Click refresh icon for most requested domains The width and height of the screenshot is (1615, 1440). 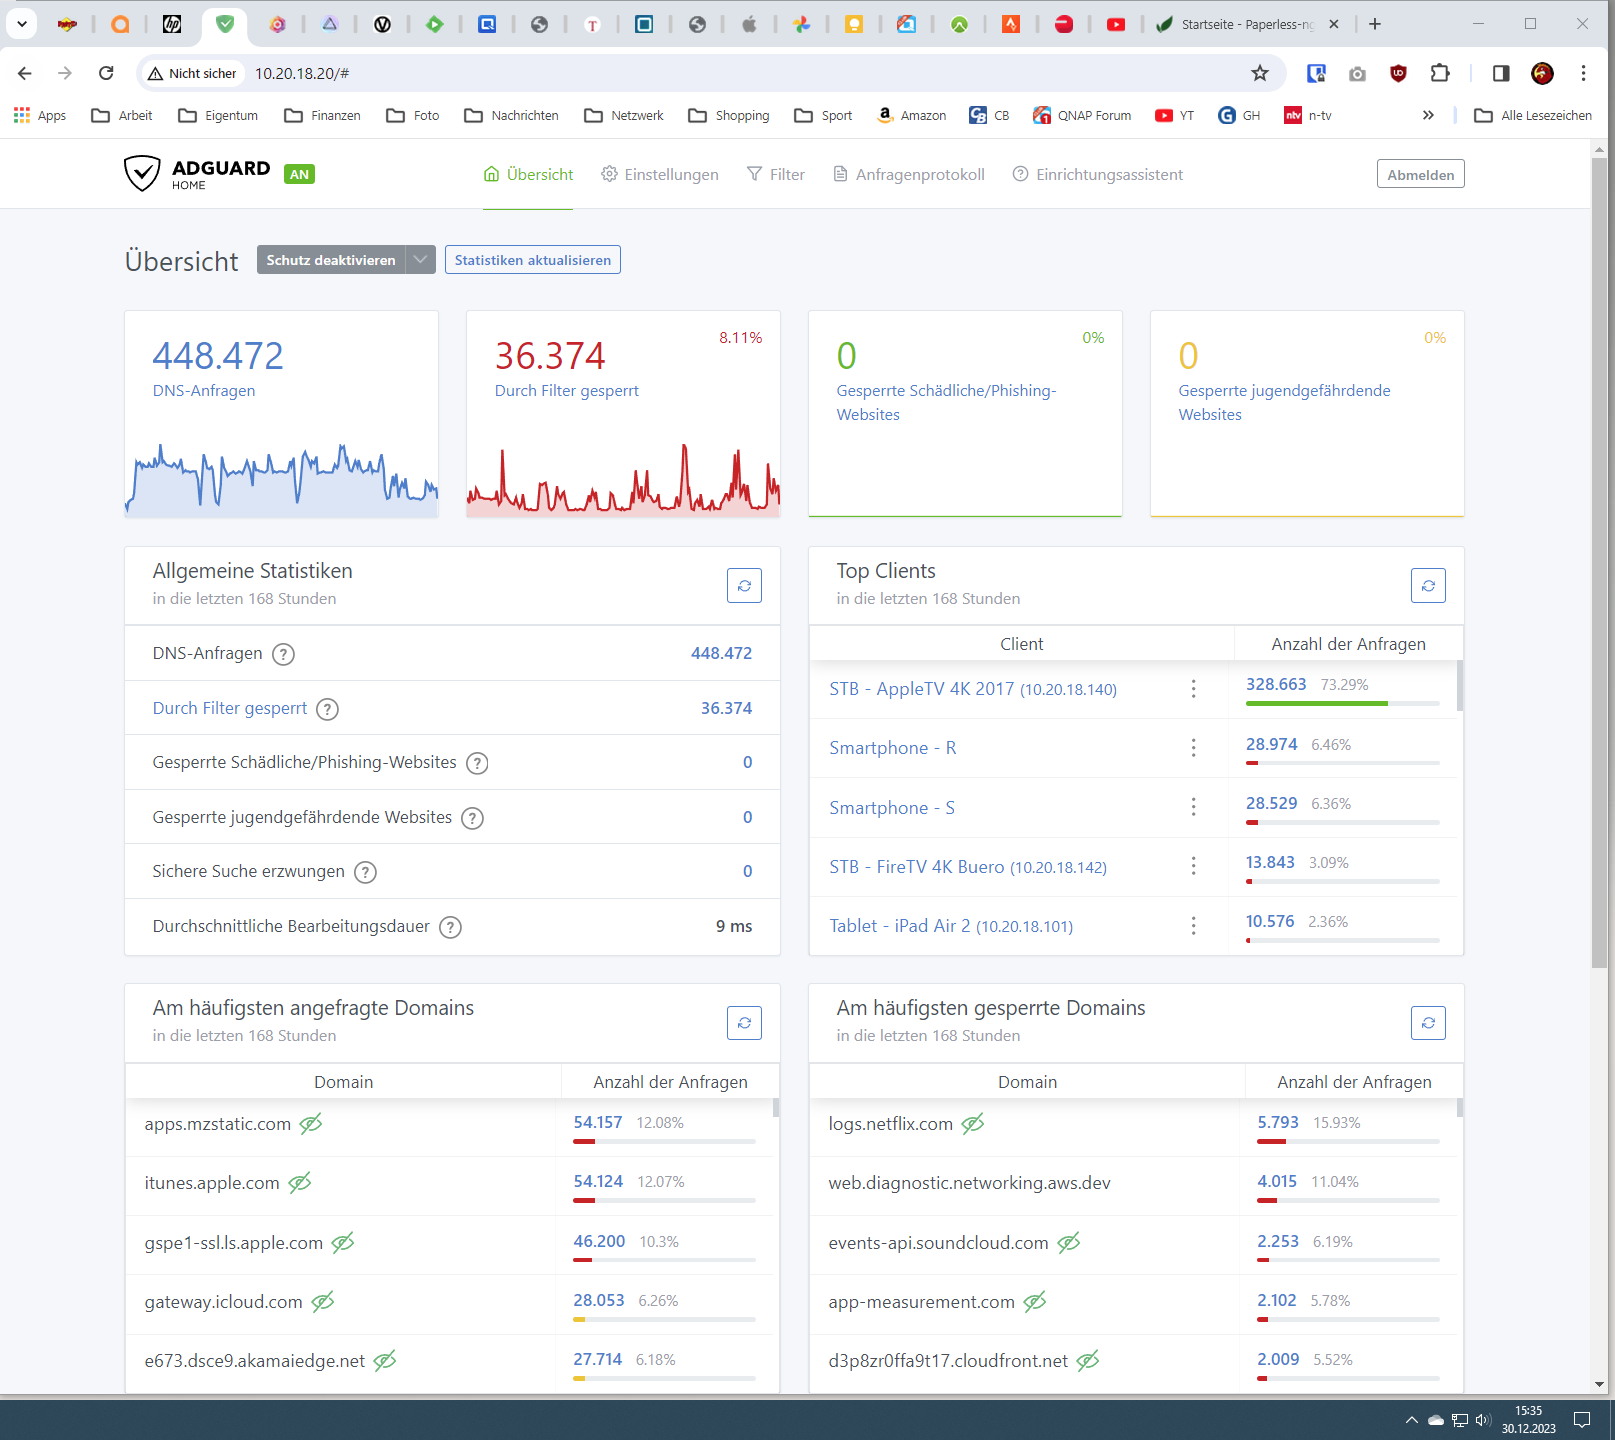(x=744, y=1023)
